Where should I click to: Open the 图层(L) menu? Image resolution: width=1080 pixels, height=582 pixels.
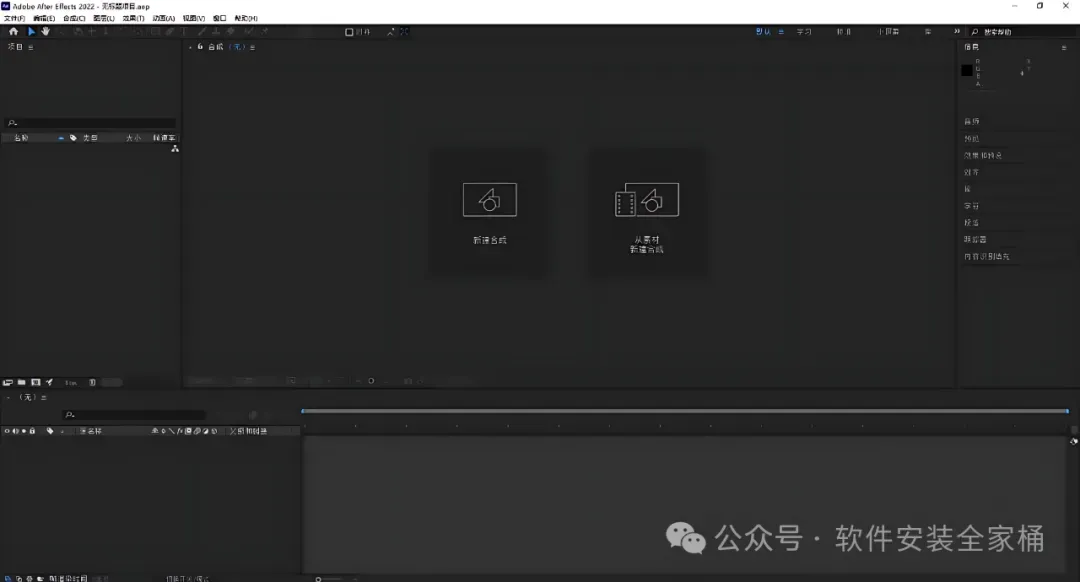coord(104,18)
